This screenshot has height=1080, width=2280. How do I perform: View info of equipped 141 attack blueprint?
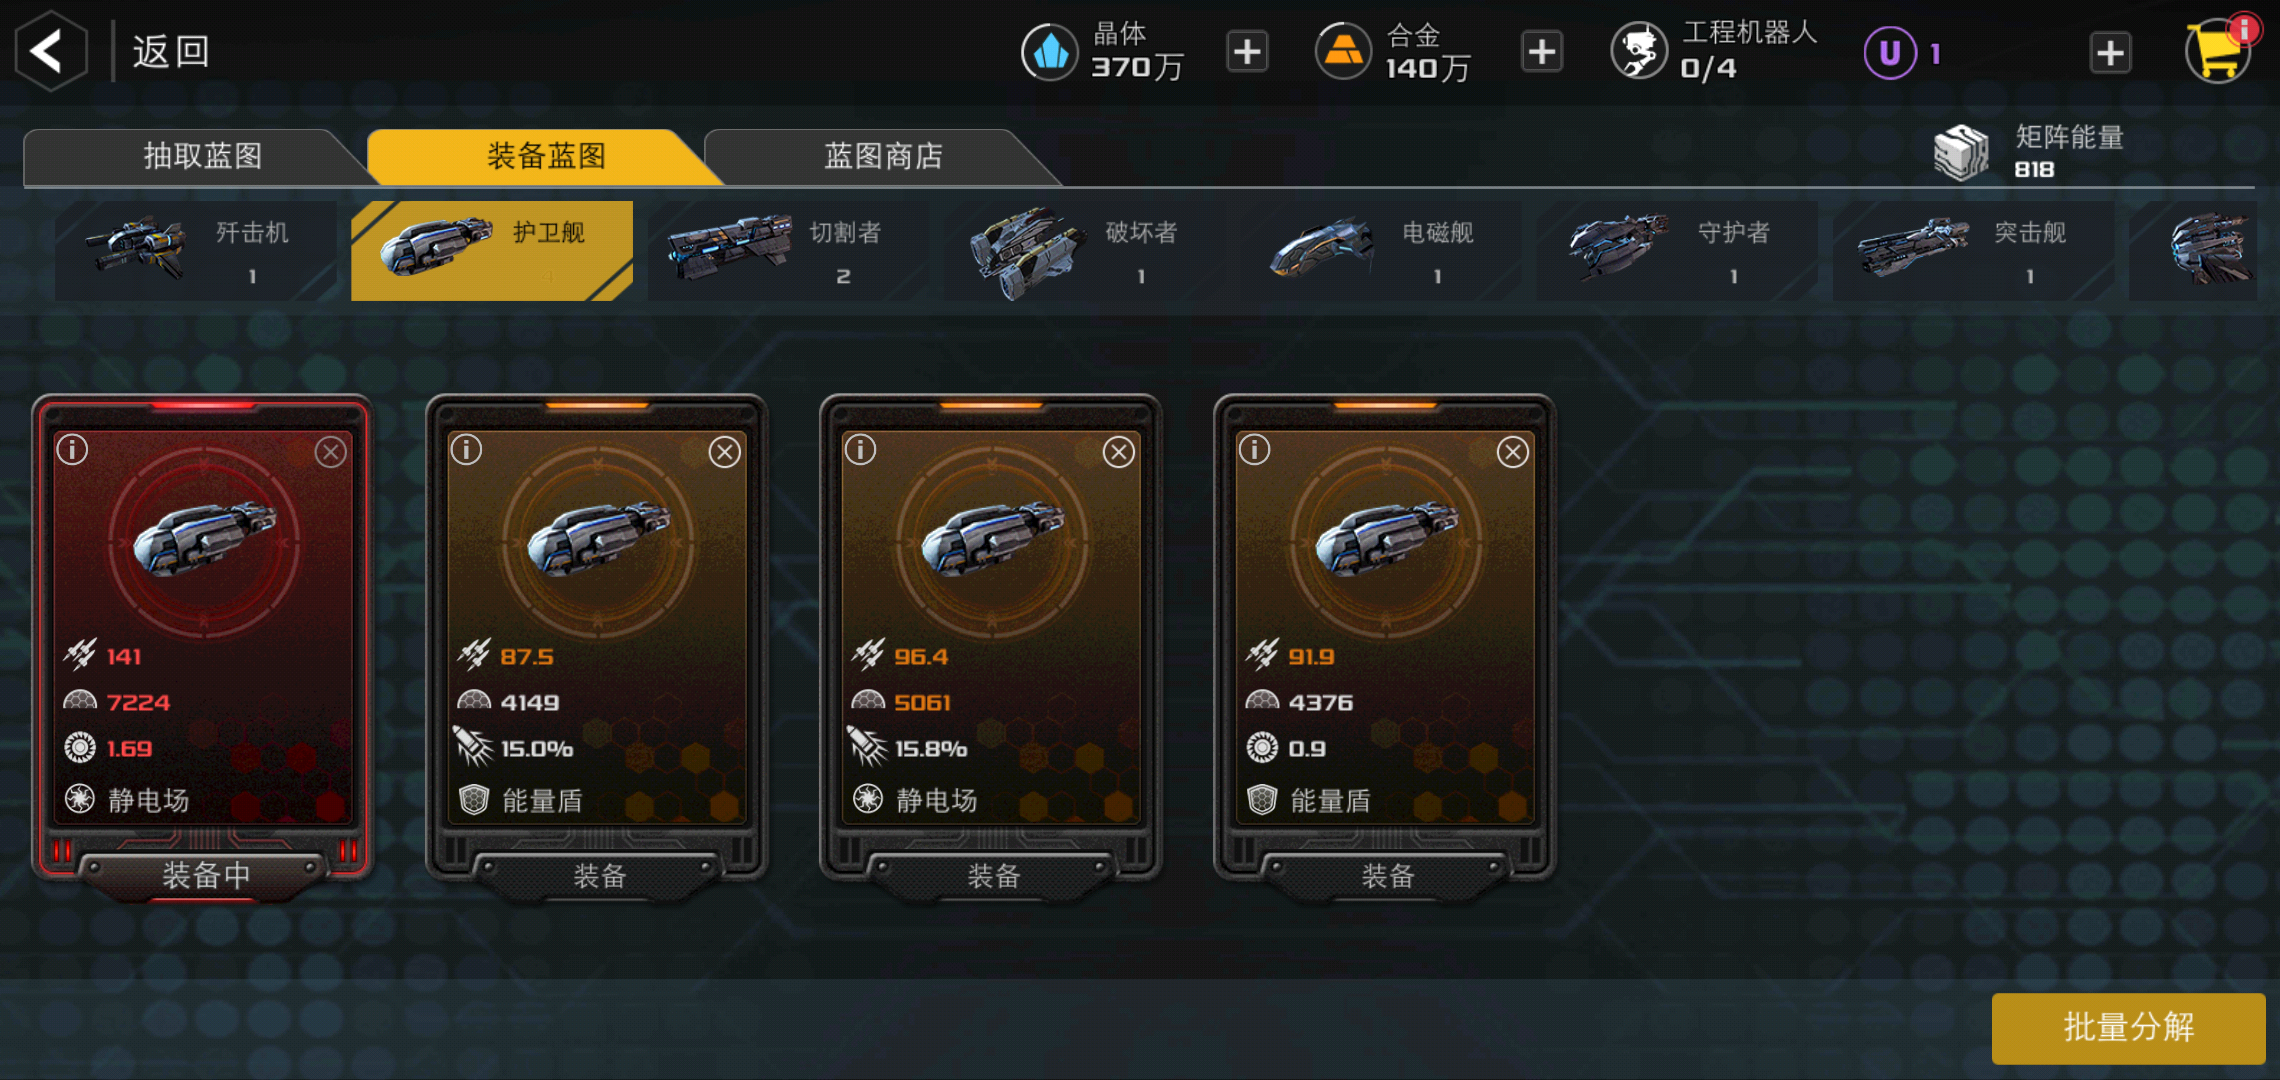pos(72,450)
